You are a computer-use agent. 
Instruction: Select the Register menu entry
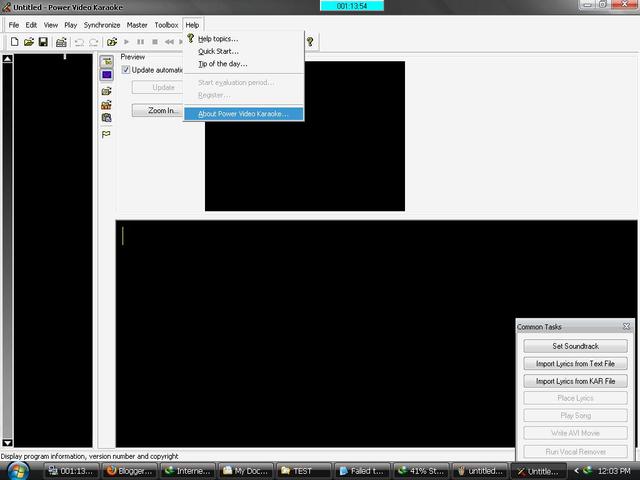pos(244,95)
